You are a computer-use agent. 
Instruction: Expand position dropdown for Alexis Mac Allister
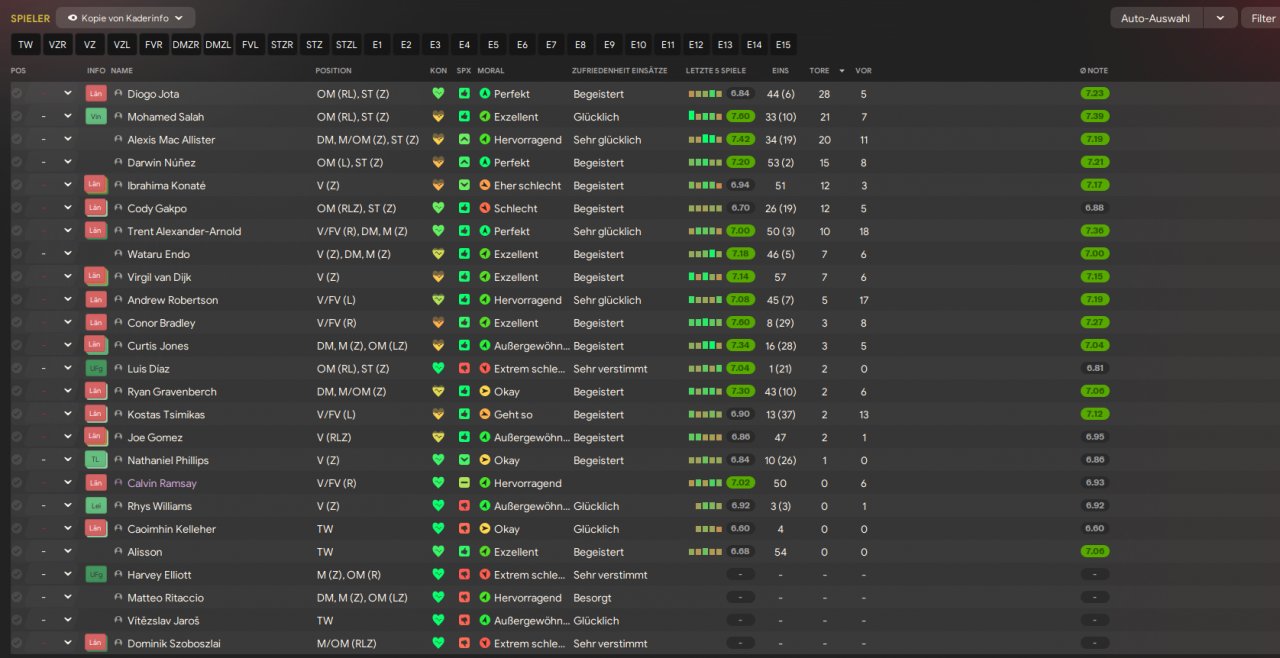click(68, 139)
